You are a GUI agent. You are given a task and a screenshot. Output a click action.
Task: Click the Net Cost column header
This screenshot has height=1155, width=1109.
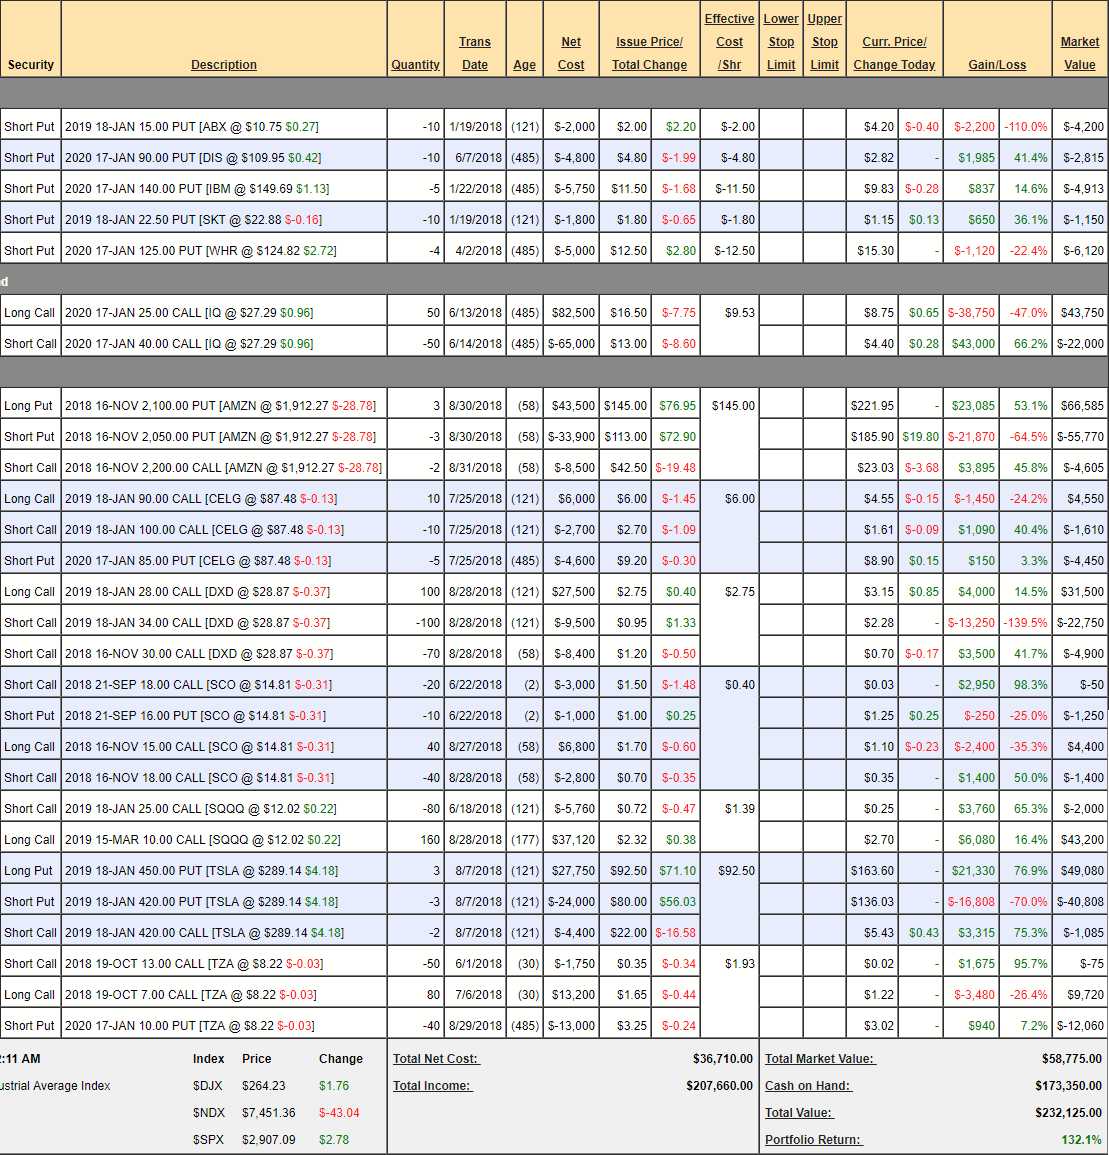[571, 53]
